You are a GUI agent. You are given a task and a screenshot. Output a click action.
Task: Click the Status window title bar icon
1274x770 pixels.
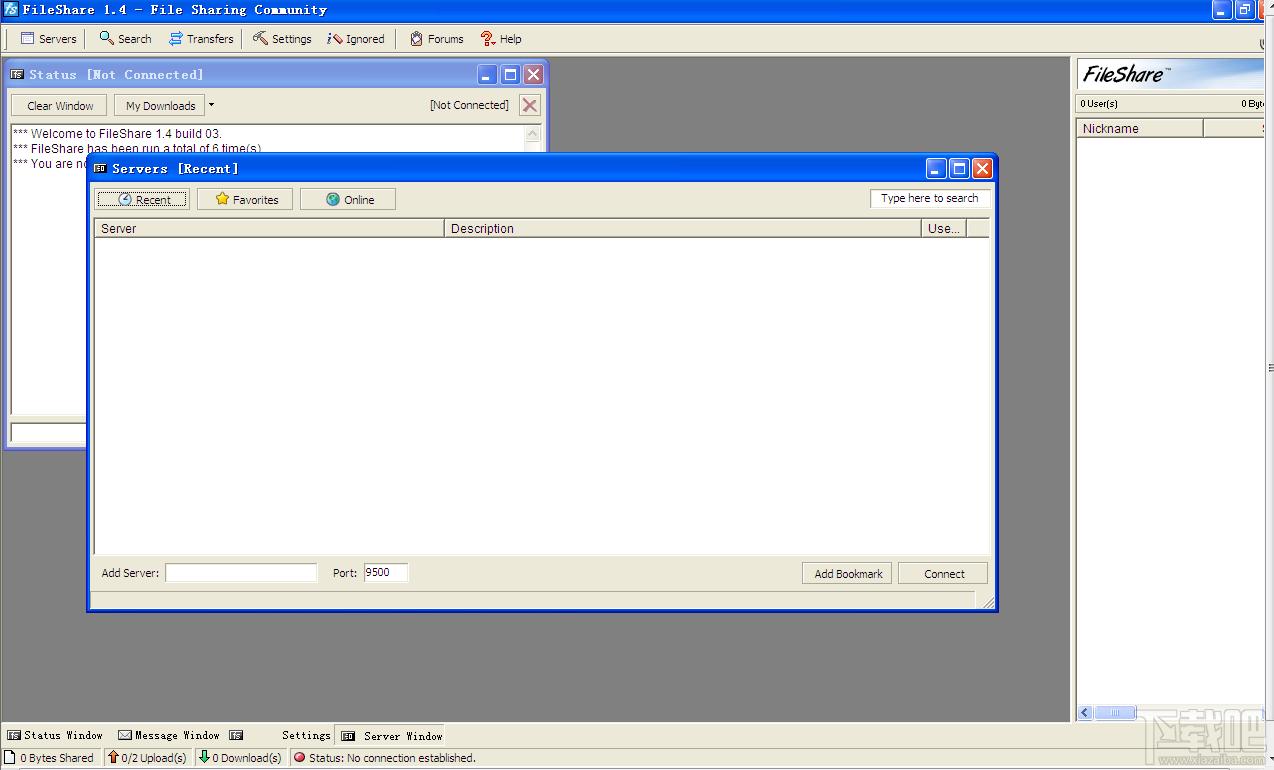tap(17, 74)
